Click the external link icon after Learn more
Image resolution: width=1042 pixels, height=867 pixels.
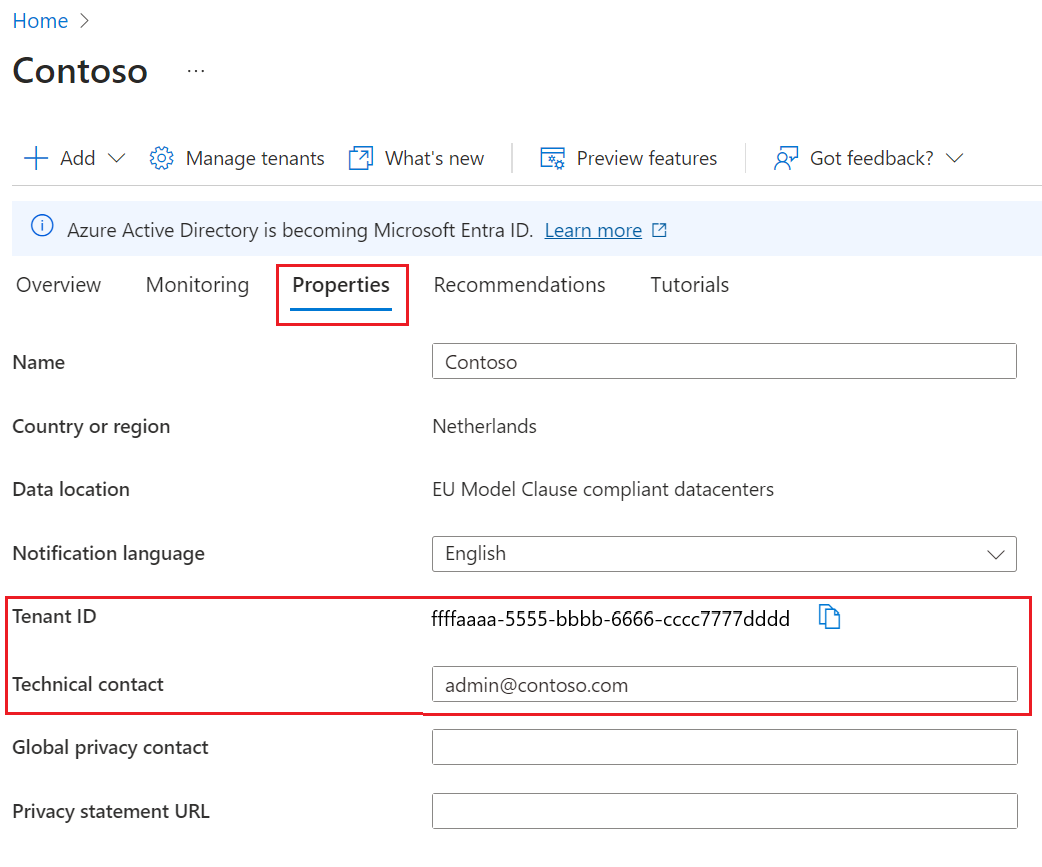(x=659, y=230)
